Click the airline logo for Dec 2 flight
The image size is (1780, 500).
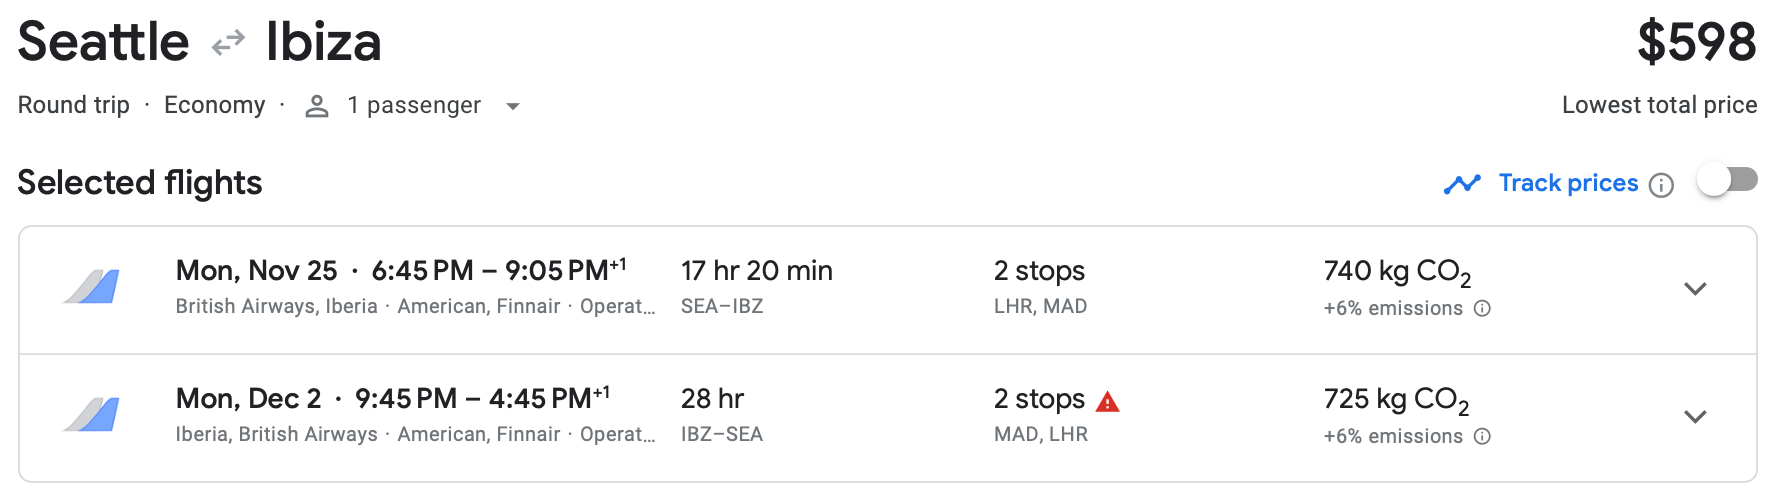(92, 415)
